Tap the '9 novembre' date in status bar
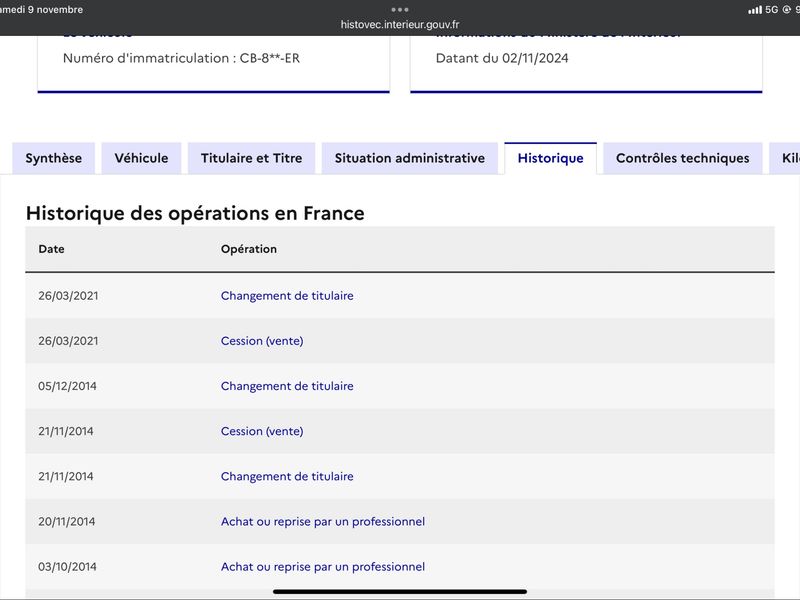This screenshot has width=800, height=600. [x=55, y=10]
